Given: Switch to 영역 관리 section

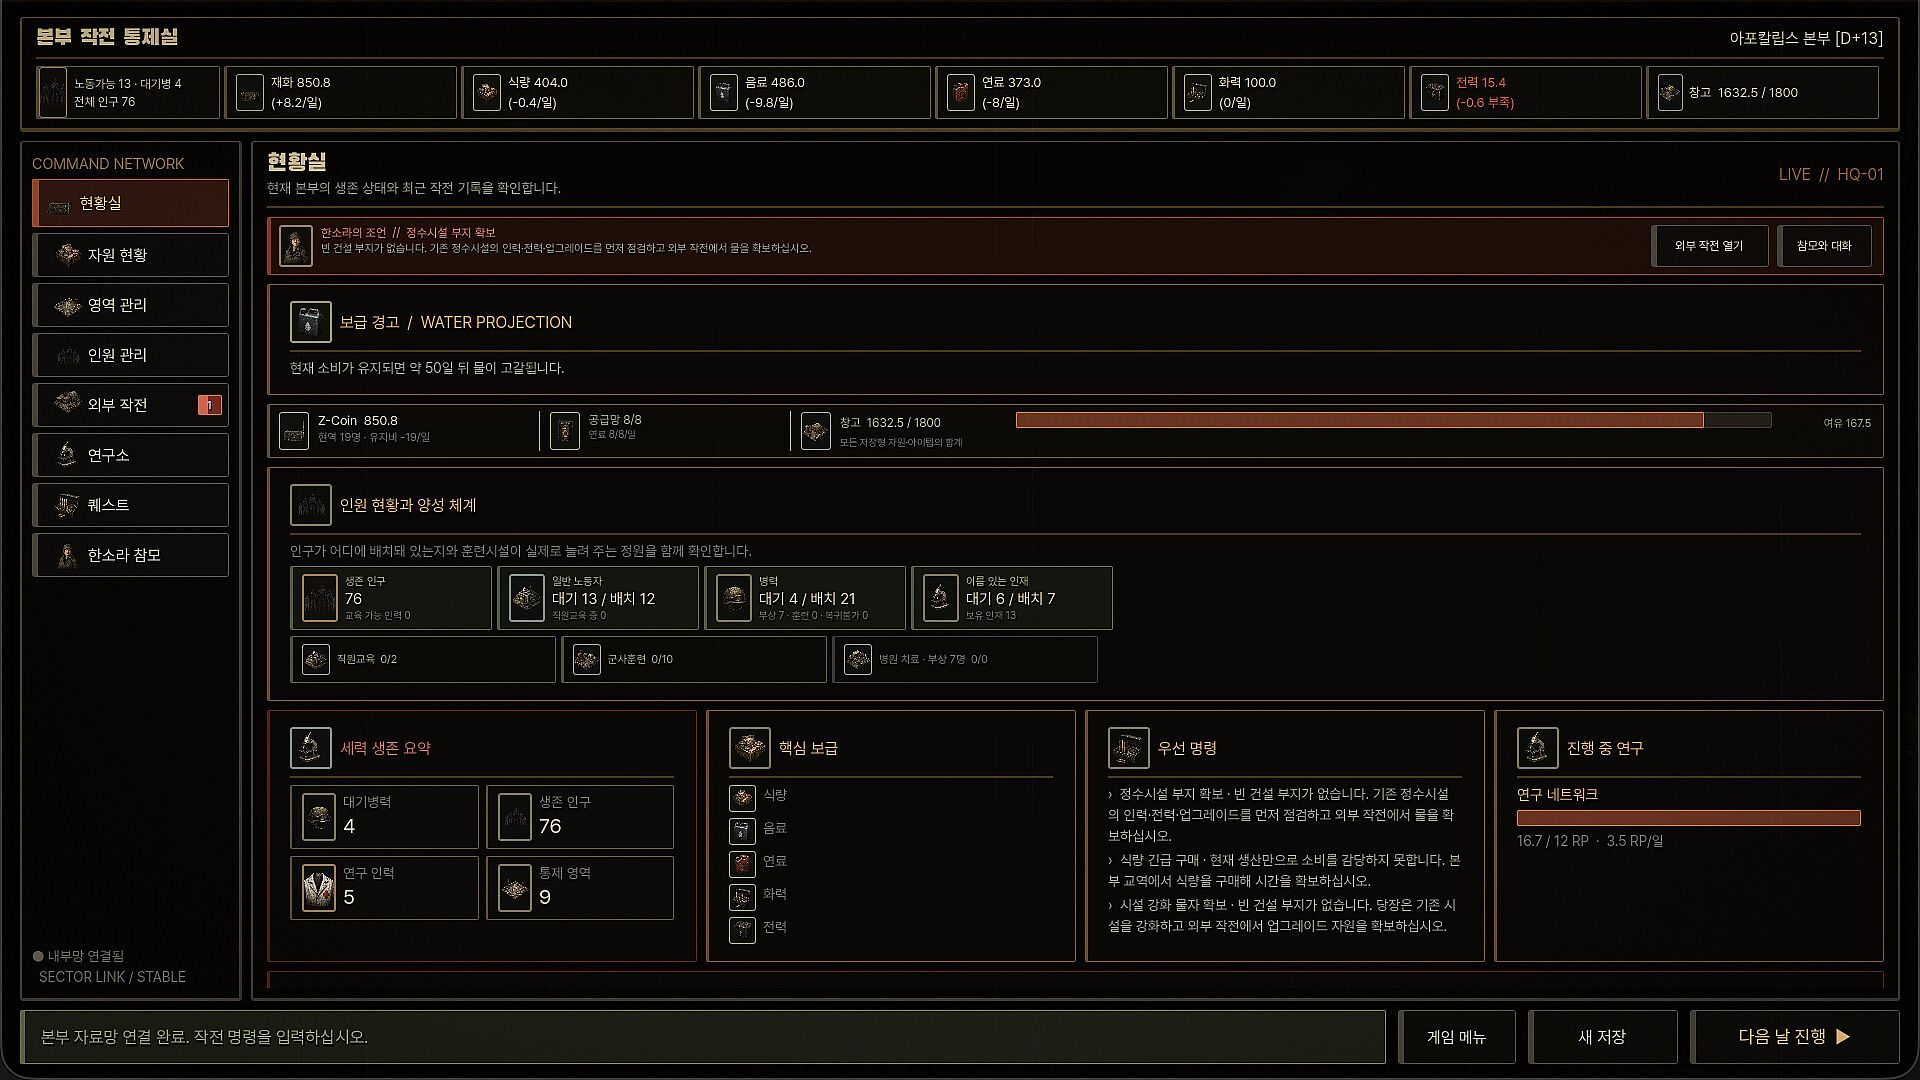Looking at the screenshot, I should [130, 305].
